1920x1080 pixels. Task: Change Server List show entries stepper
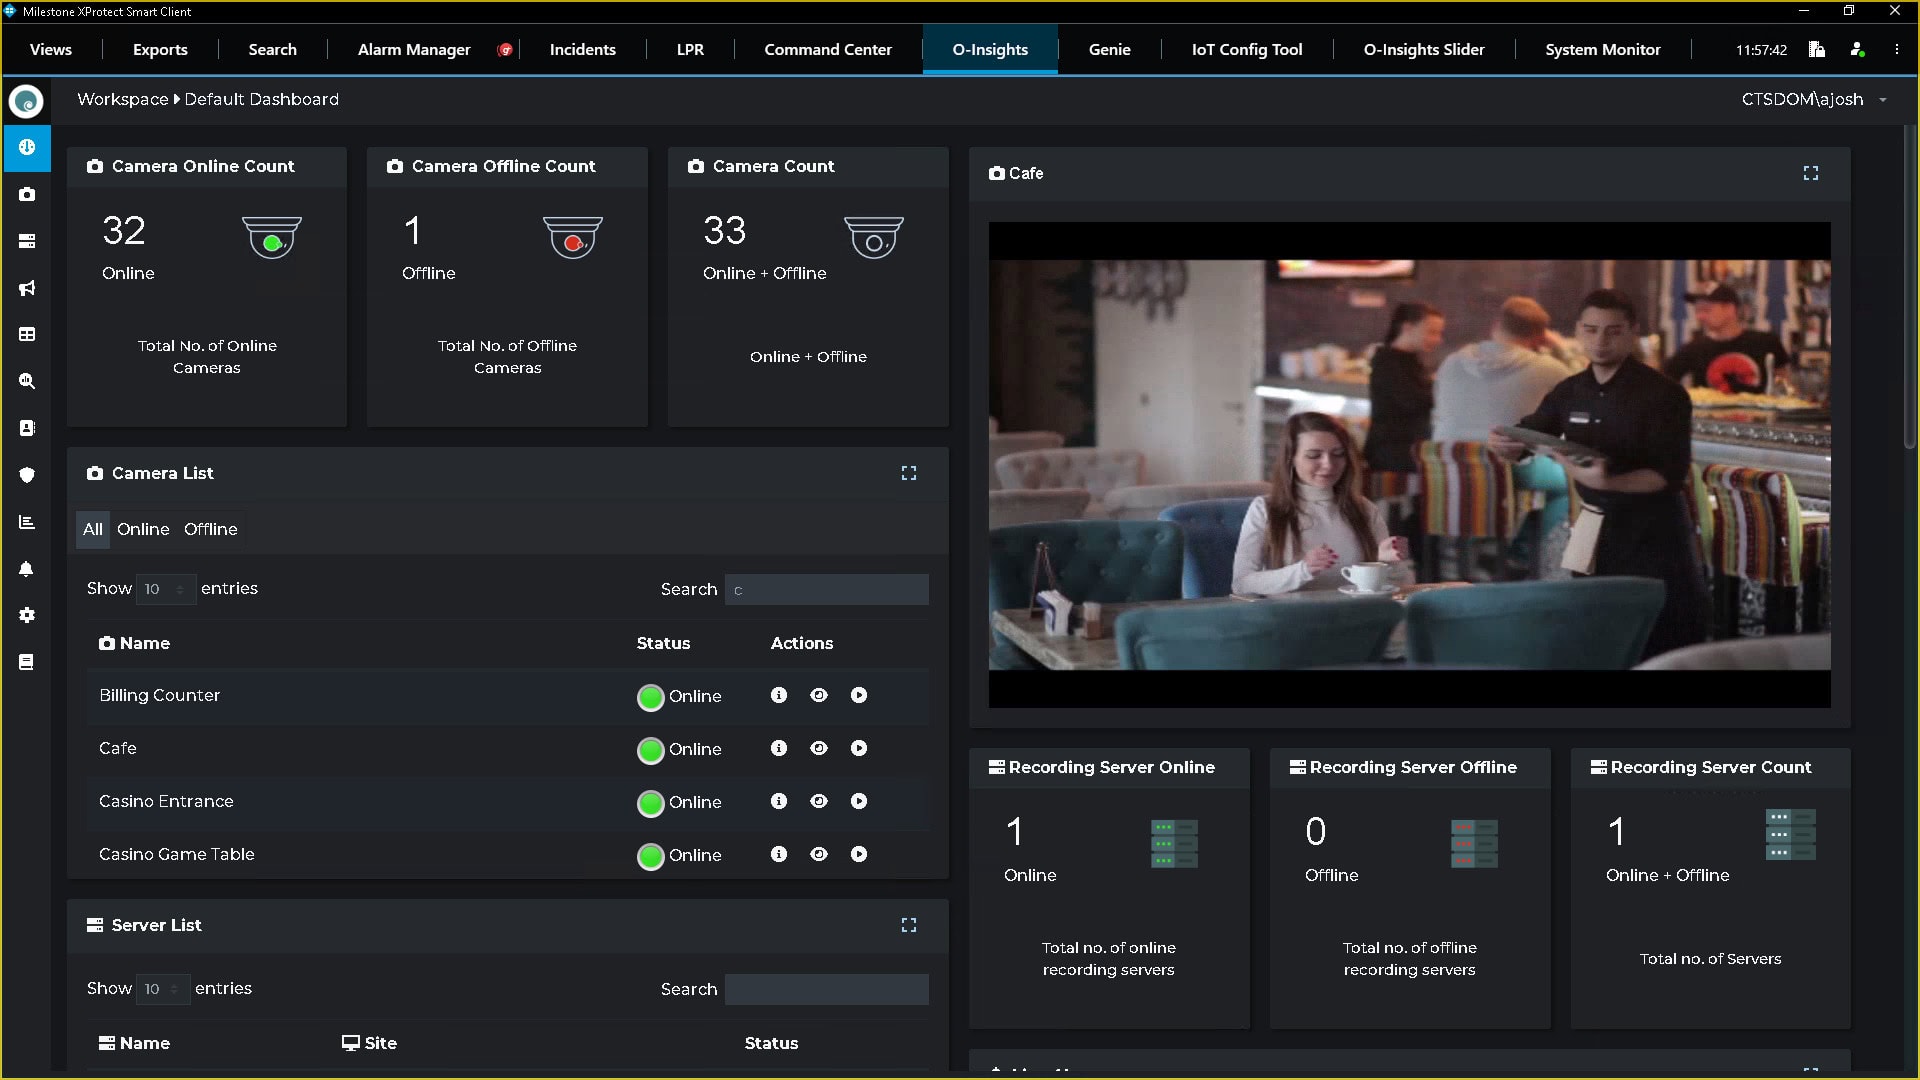click(x=174, y=989)
